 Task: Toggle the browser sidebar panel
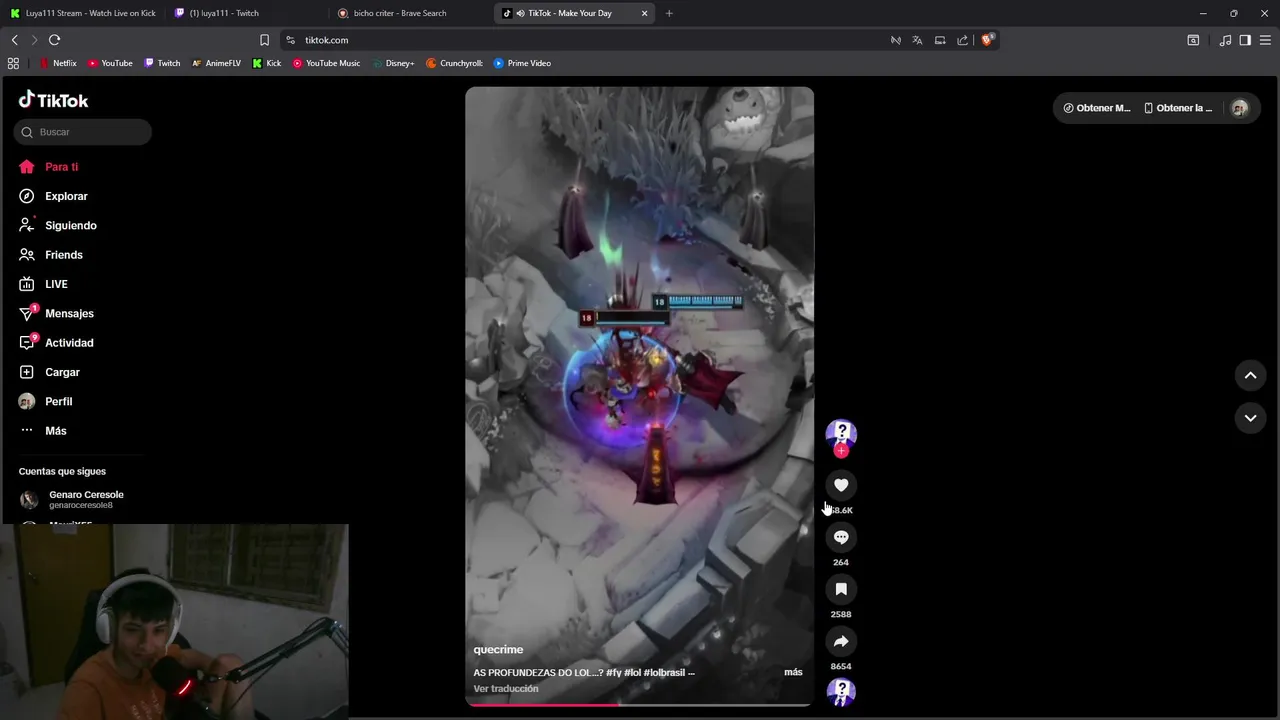(1245, 40)
